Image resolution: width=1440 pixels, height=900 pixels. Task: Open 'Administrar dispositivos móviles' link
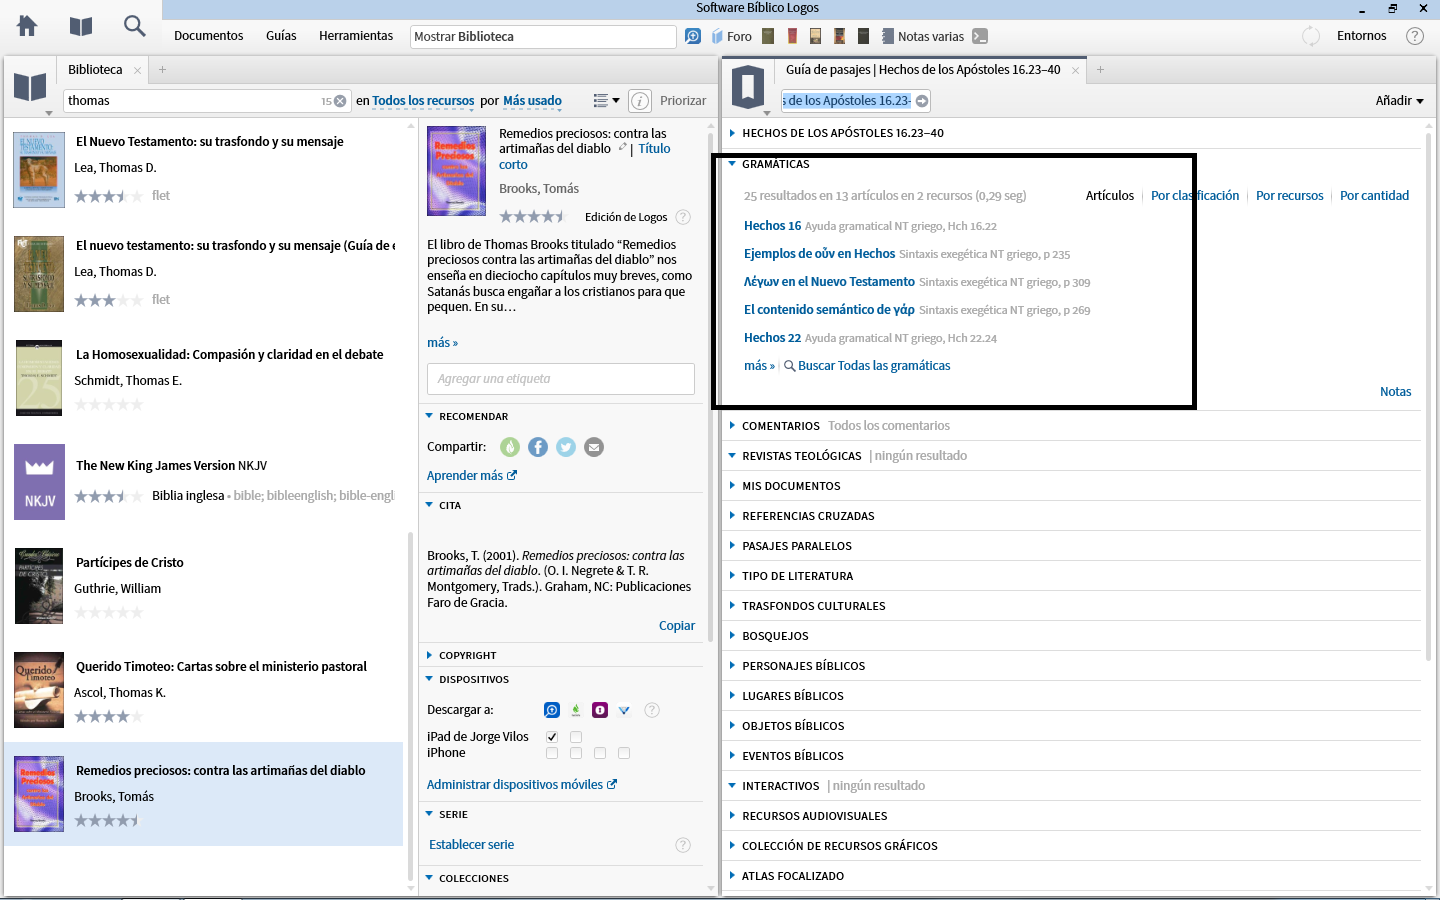pos(522,785)
